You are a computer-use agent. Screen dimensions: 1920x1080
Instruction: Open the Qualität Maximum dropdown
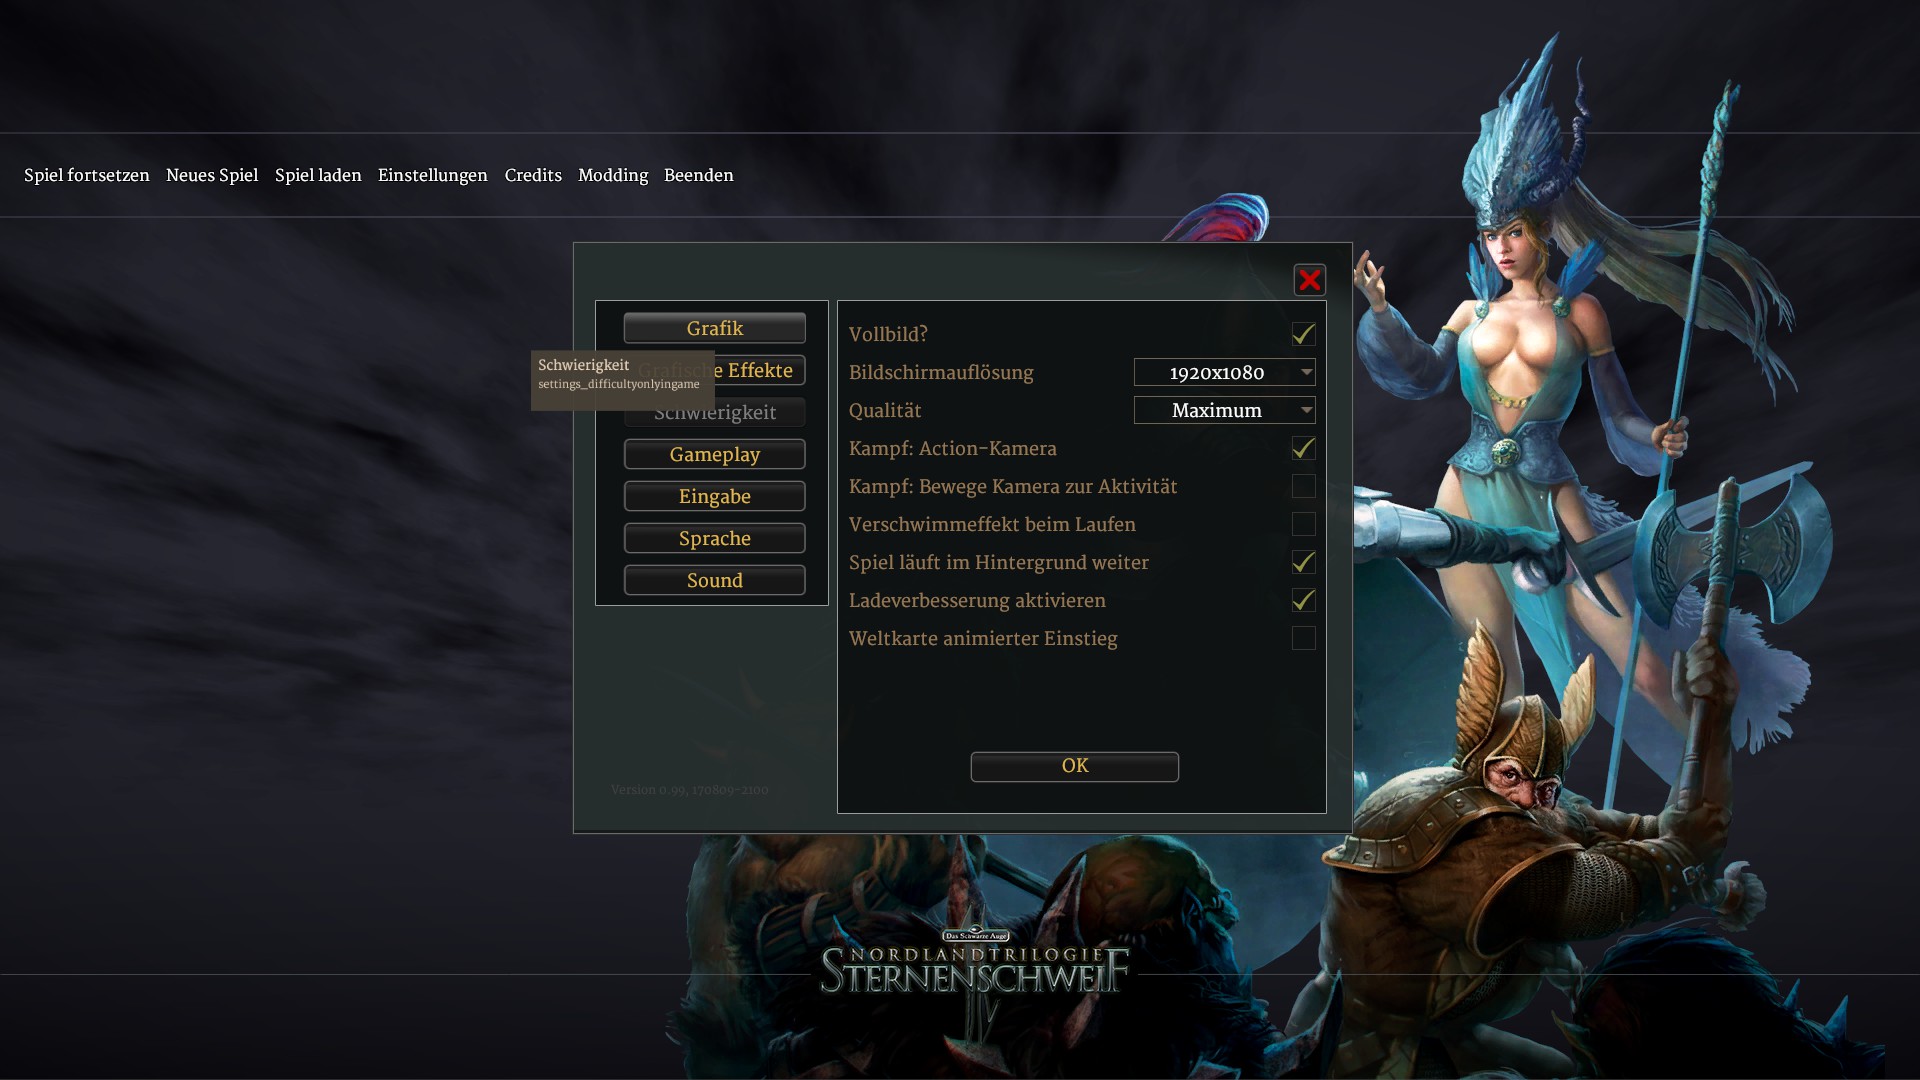(1224, 410)
